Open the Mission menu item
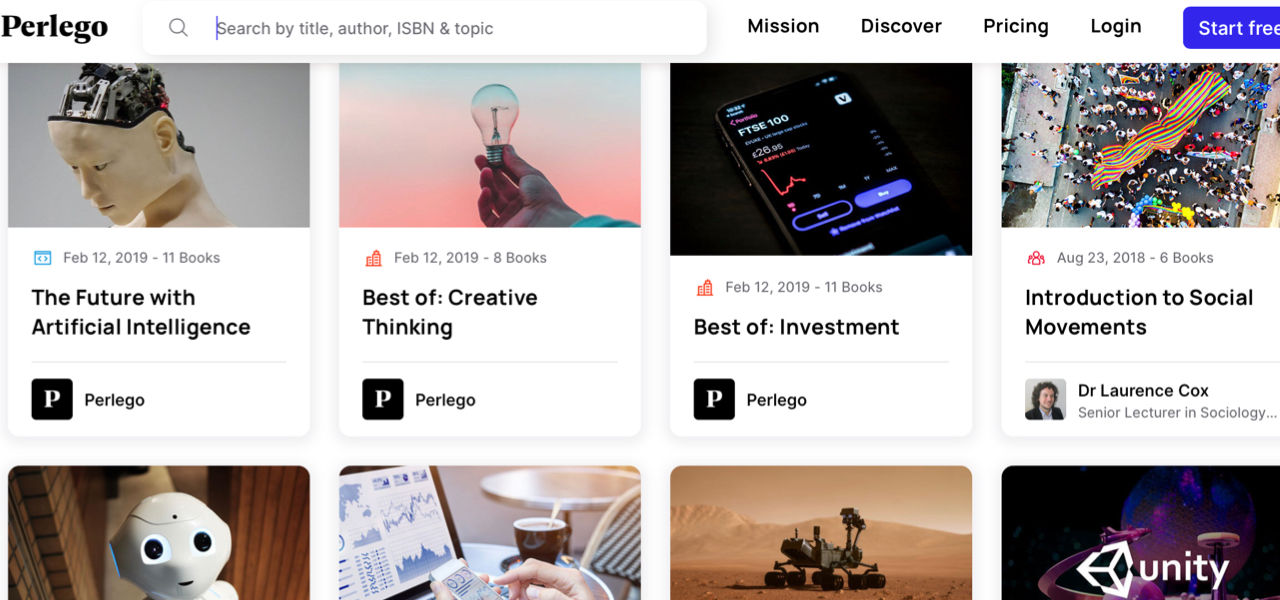The height and width of the screenshot is (600, 1280). (x=783, y=27)
